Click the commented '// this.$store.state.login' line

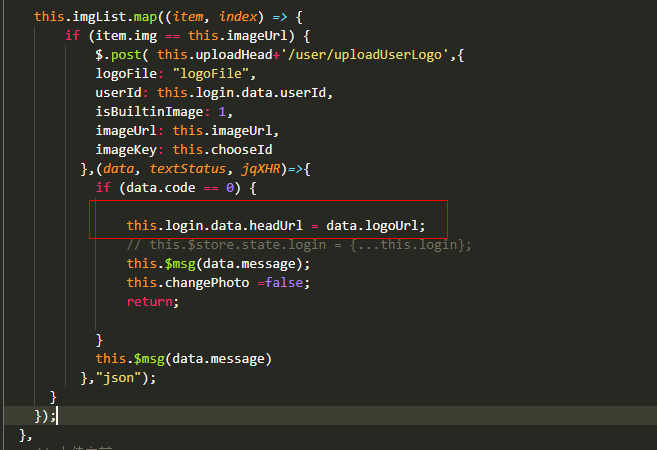pyautogui.click(x=299, y=244)
